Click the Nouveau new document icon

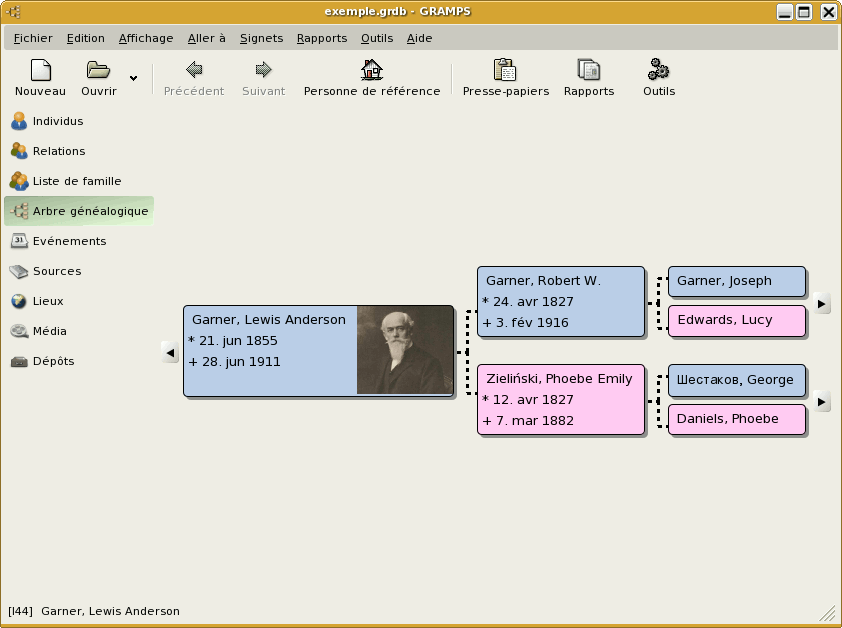(40, 71)
